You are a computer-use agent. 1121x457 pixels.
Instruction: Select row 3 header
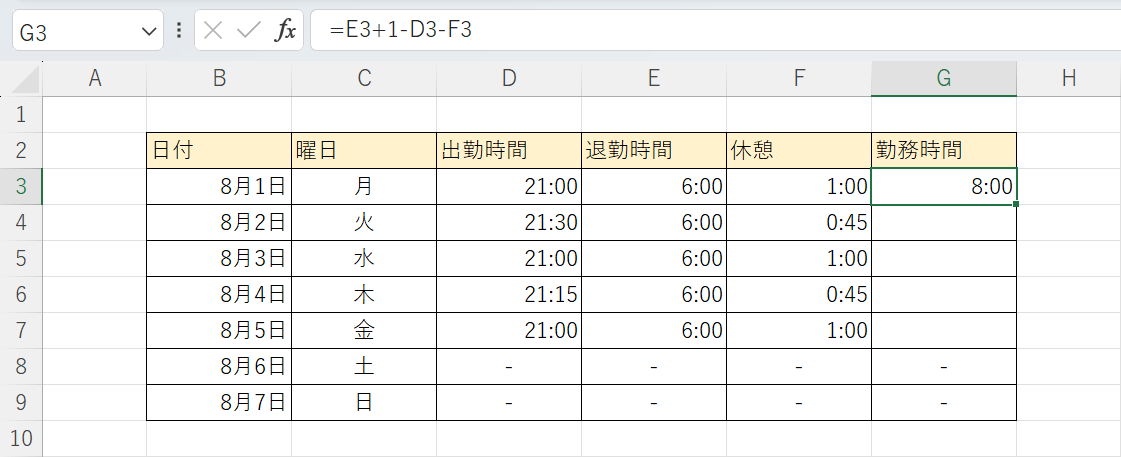21,186
